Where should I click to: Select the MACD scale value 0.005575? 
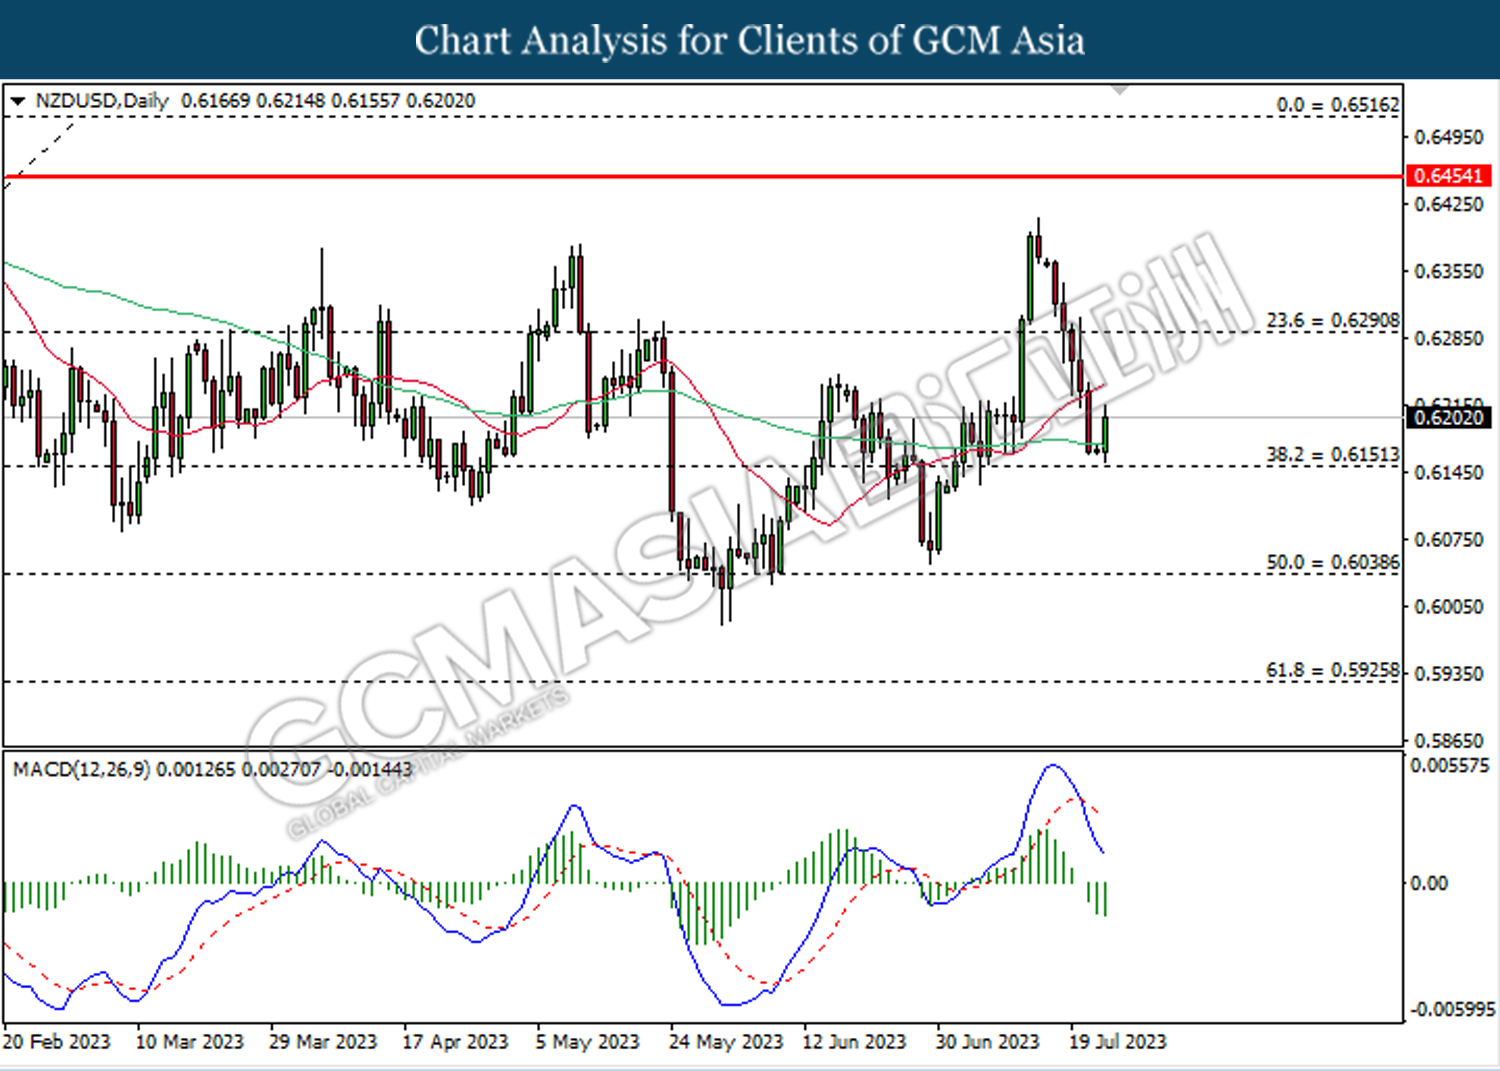pos(1449,766)
